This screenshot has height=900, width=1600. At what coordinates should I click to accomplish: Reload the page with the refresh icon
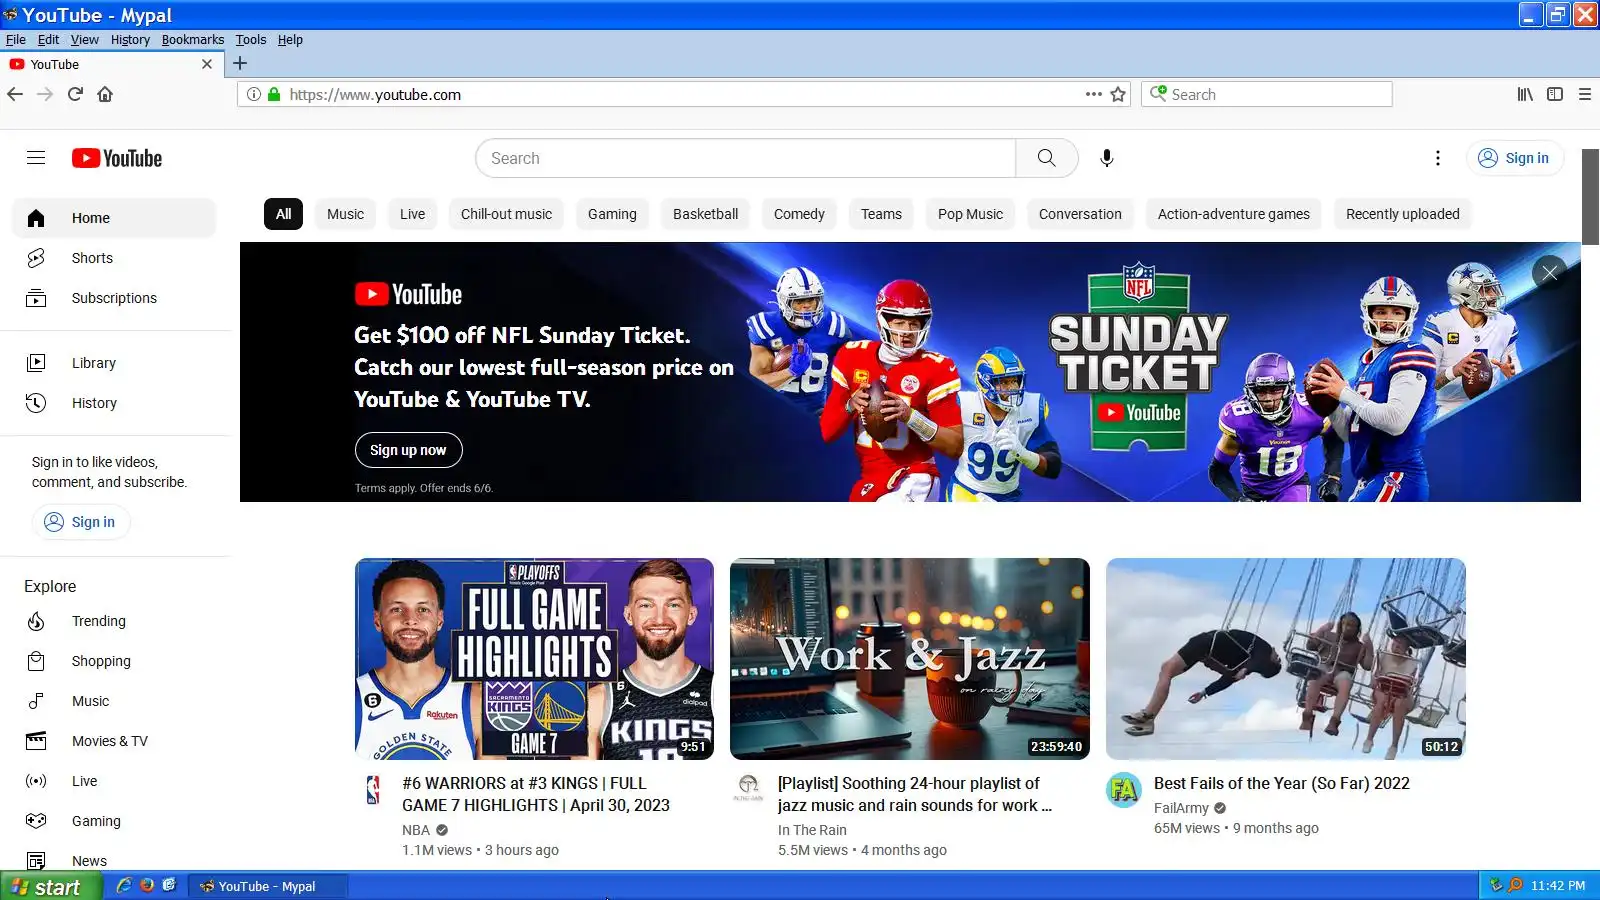(x=75, y=94)
